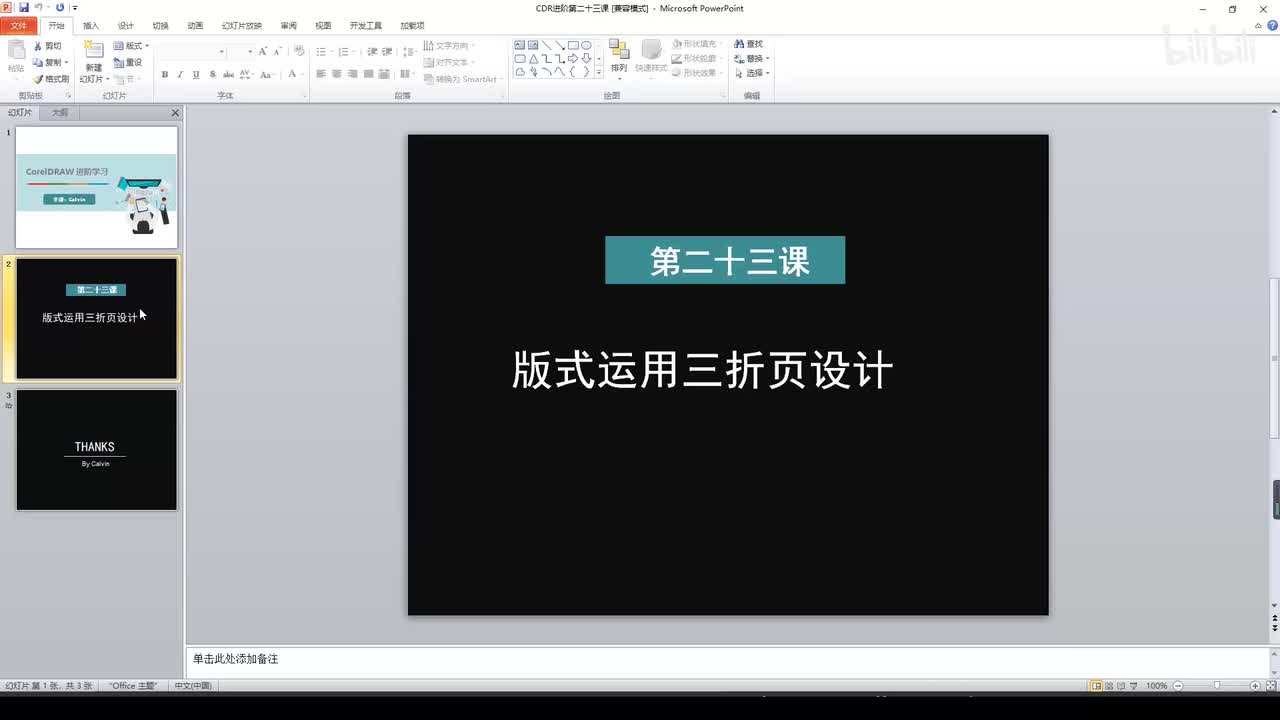Image resolution: width=1280 pixels, height=720 pixels.
Task: Decrease the font size
Action: (277, 51)
